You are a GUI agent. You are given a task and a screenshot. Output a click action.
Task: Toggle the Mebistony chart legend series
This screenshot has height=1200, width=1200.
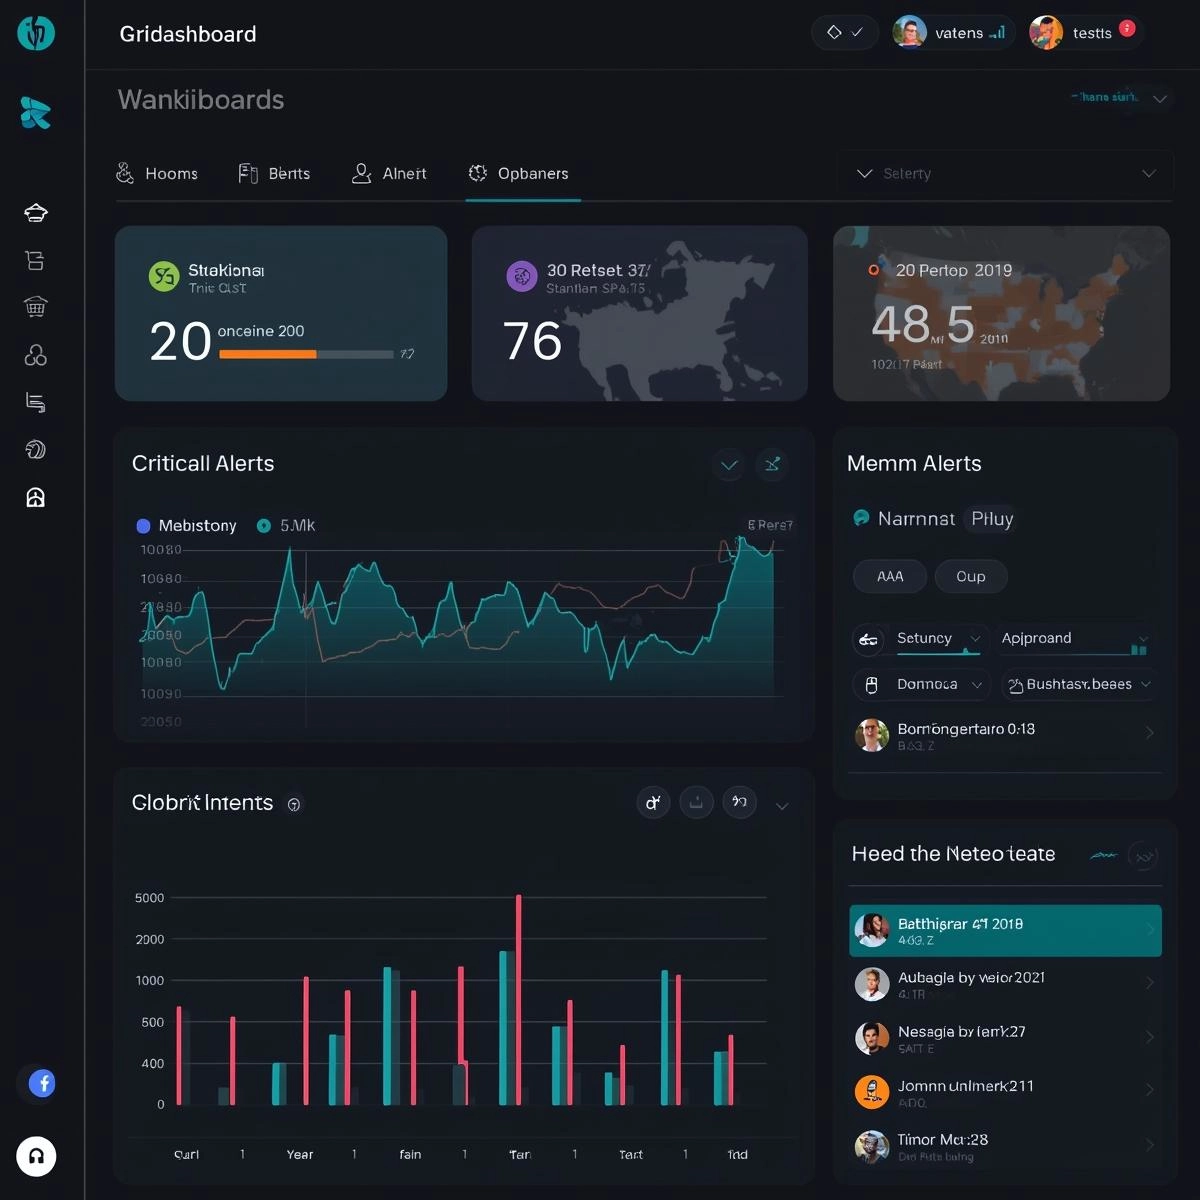[187, 526]
